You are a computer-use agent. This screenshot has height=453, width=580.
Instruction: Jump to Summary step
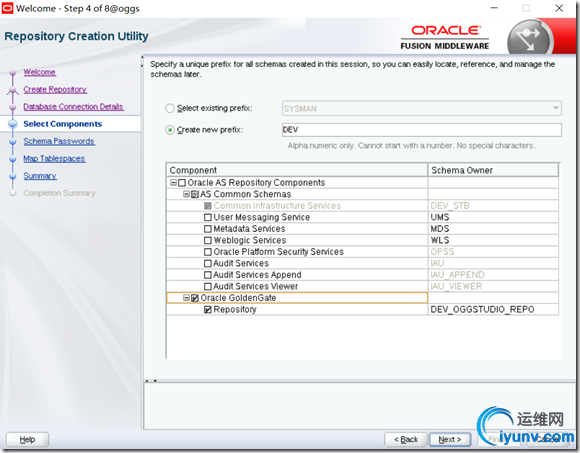click(x=40, y=176)
